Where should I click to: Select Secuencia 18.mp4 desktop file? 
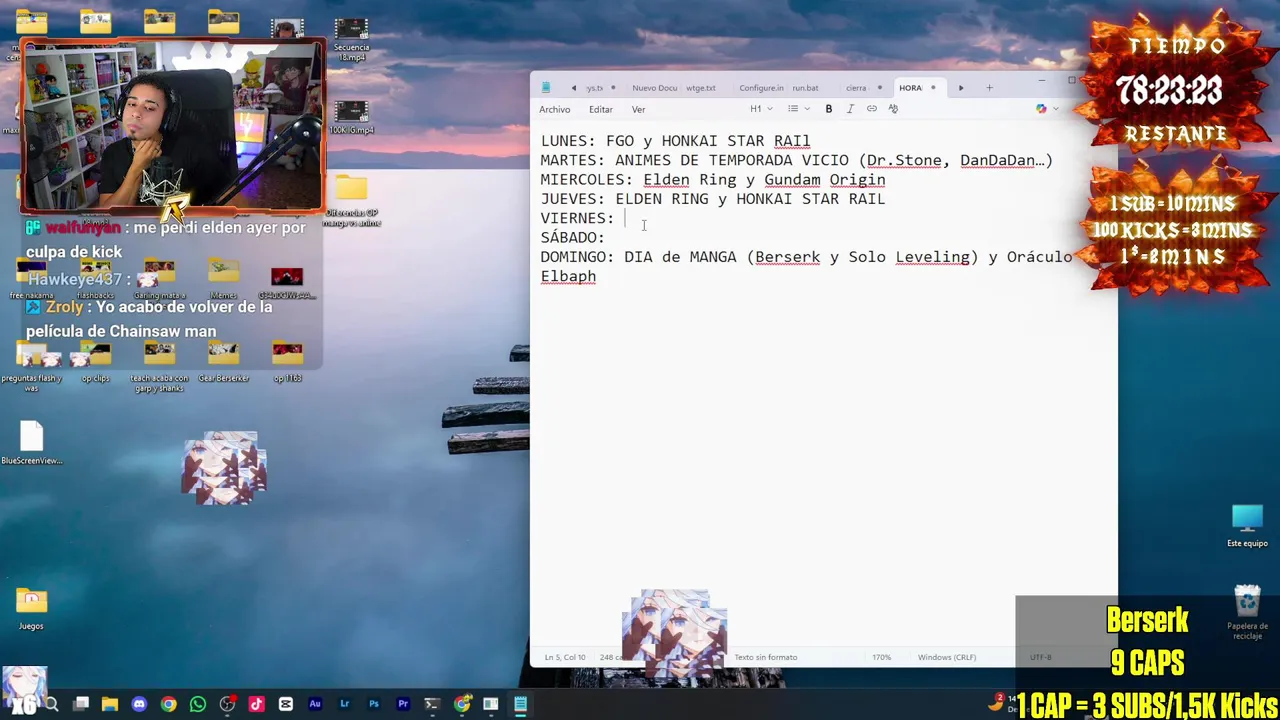click(x=351, y=38)
